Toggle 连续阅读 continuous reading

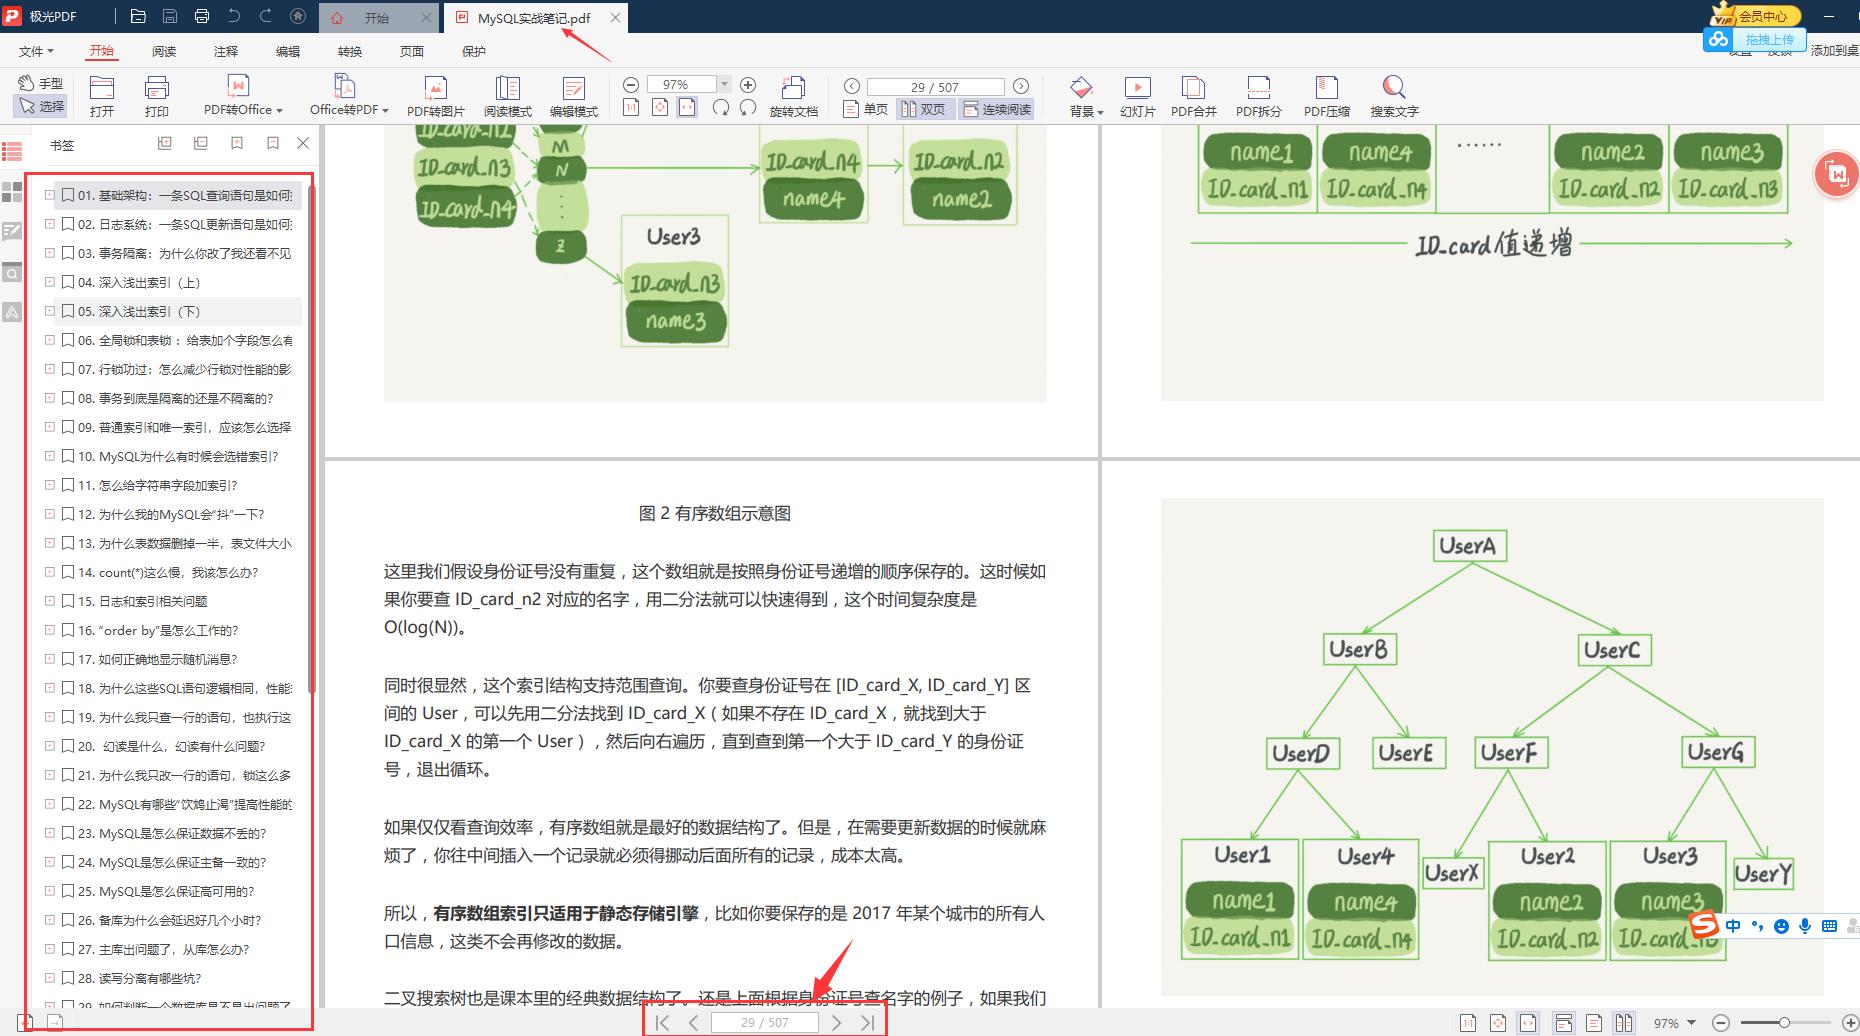997,109
